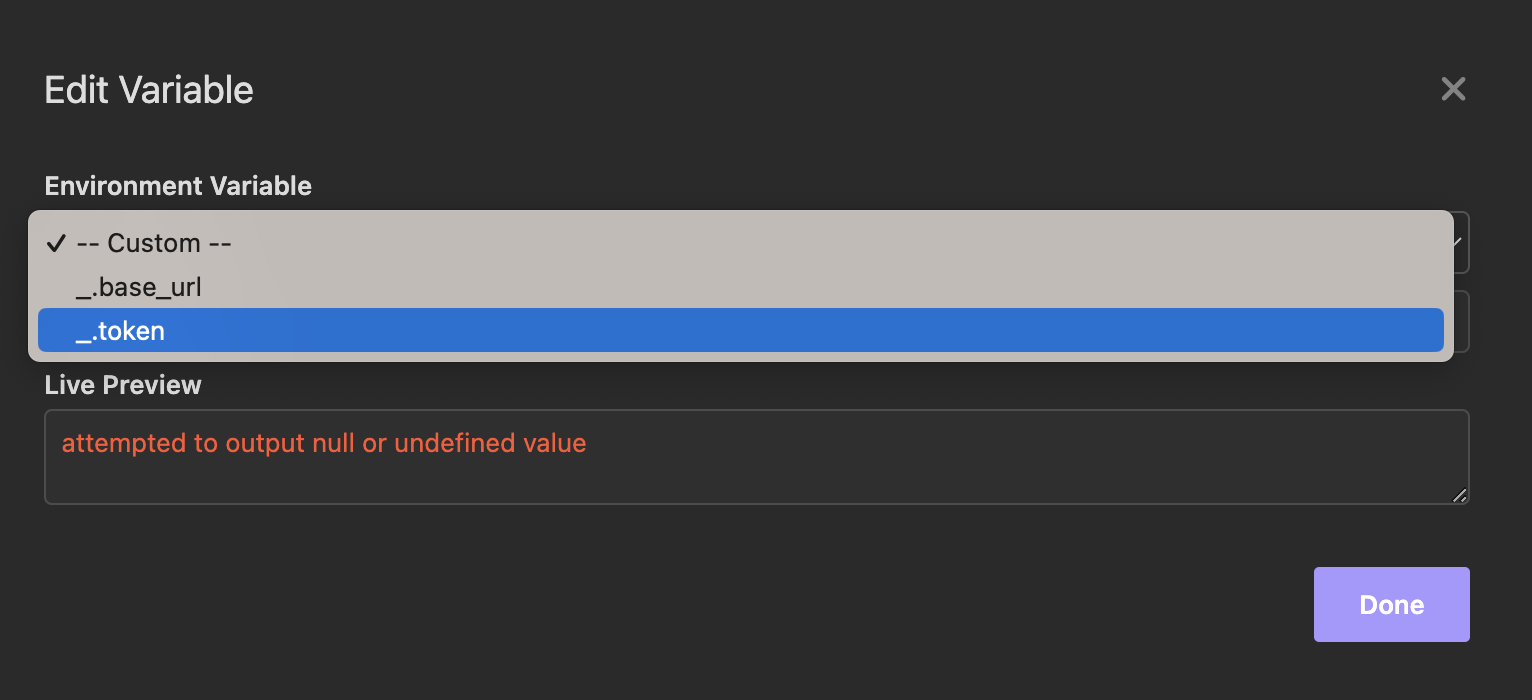This screenshot has width=1532, height=700.
Task: Click empty row space right of _.base_url
Action: click(800, 288)
